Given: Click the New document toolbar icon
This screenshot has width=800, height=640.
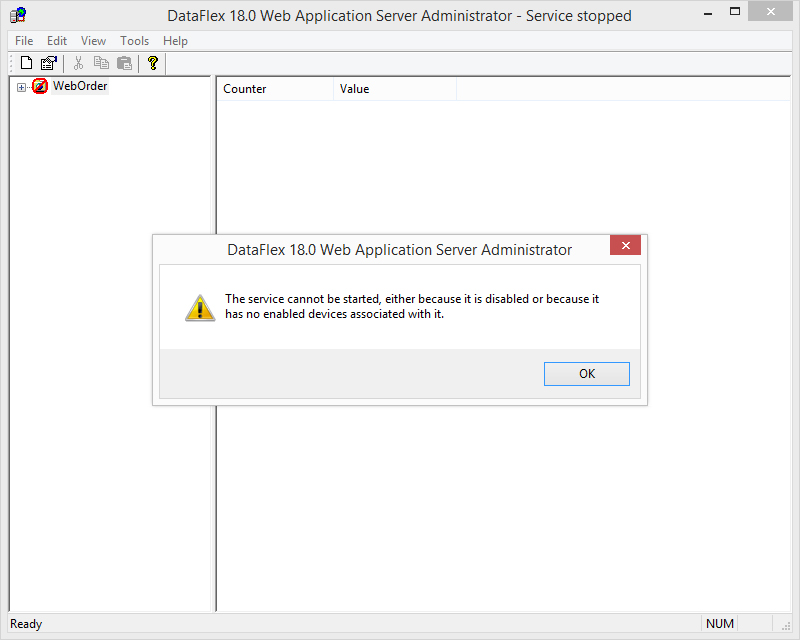Looking at the screenshot, I should [26, 63].
